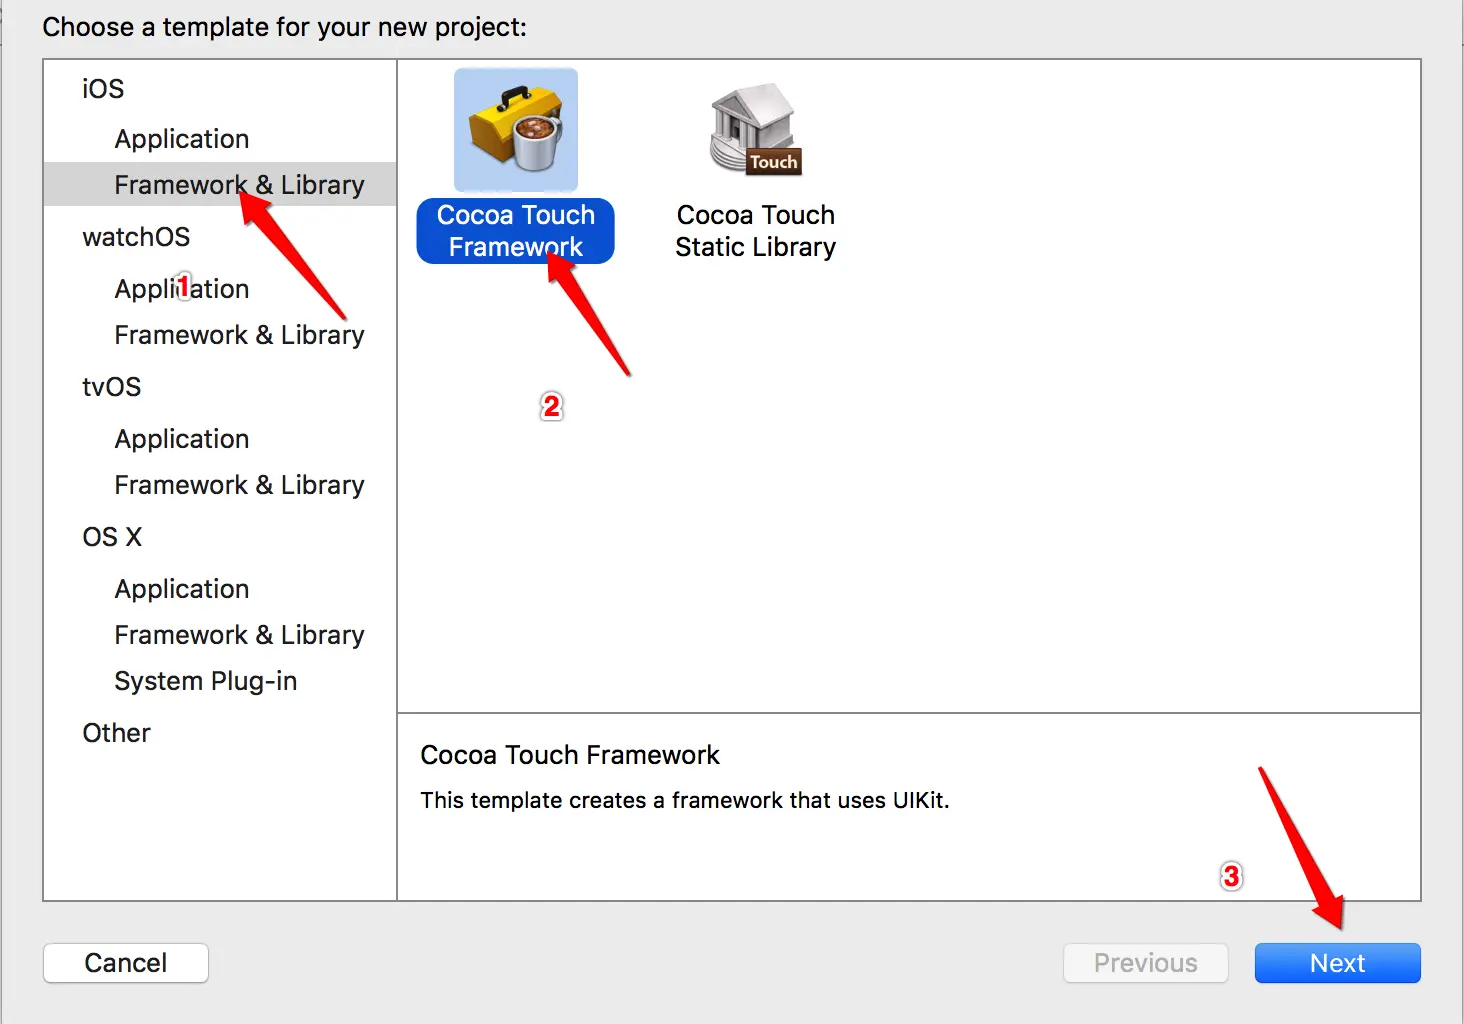Click the Next button
Image resolution: width=1464 pixels, height=1024 pixels.
1338,963
